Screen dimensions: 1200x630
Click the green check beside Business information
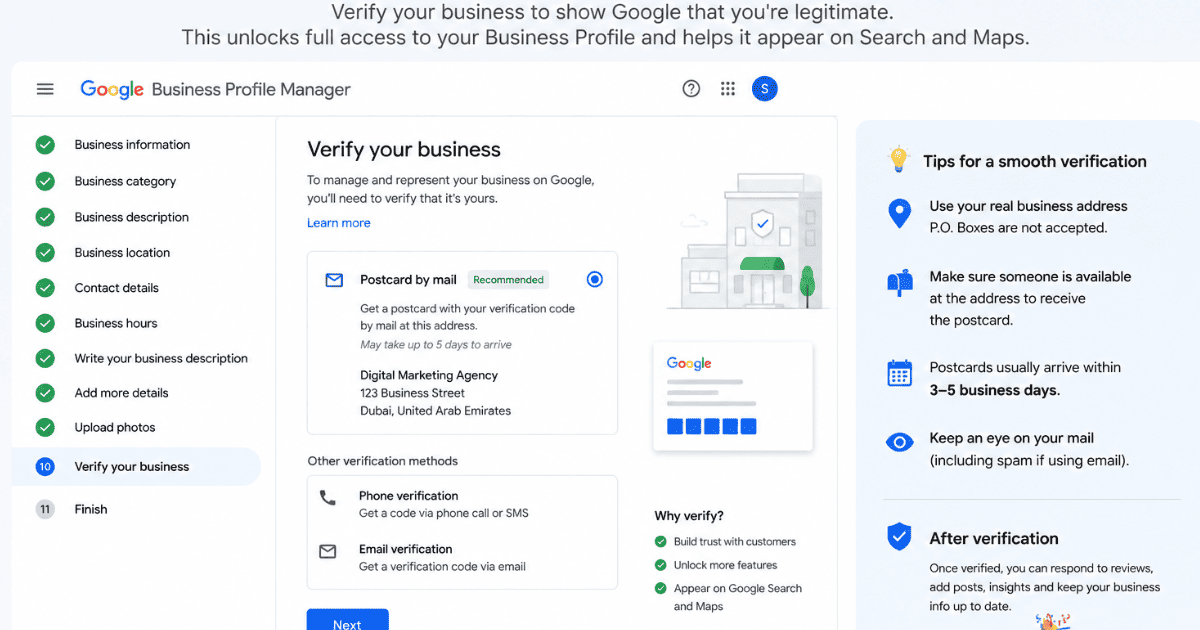click(45, 145)
